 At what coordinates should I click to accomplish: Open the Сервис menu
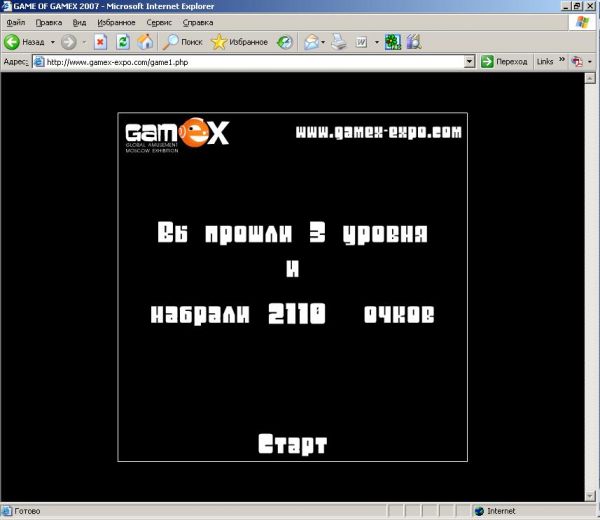[x=158, y=22]
